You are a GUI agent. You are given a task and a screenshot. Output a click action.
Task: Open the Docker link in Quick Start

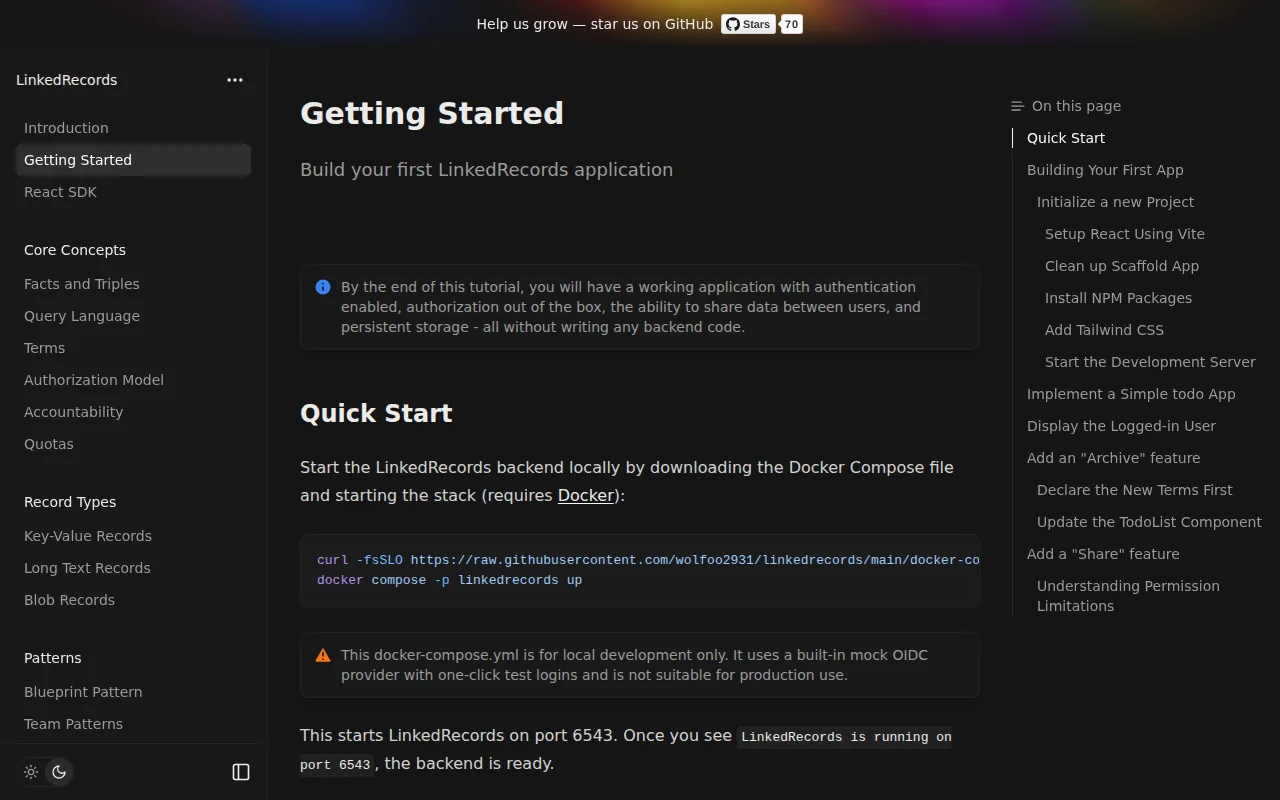point(586,495)
